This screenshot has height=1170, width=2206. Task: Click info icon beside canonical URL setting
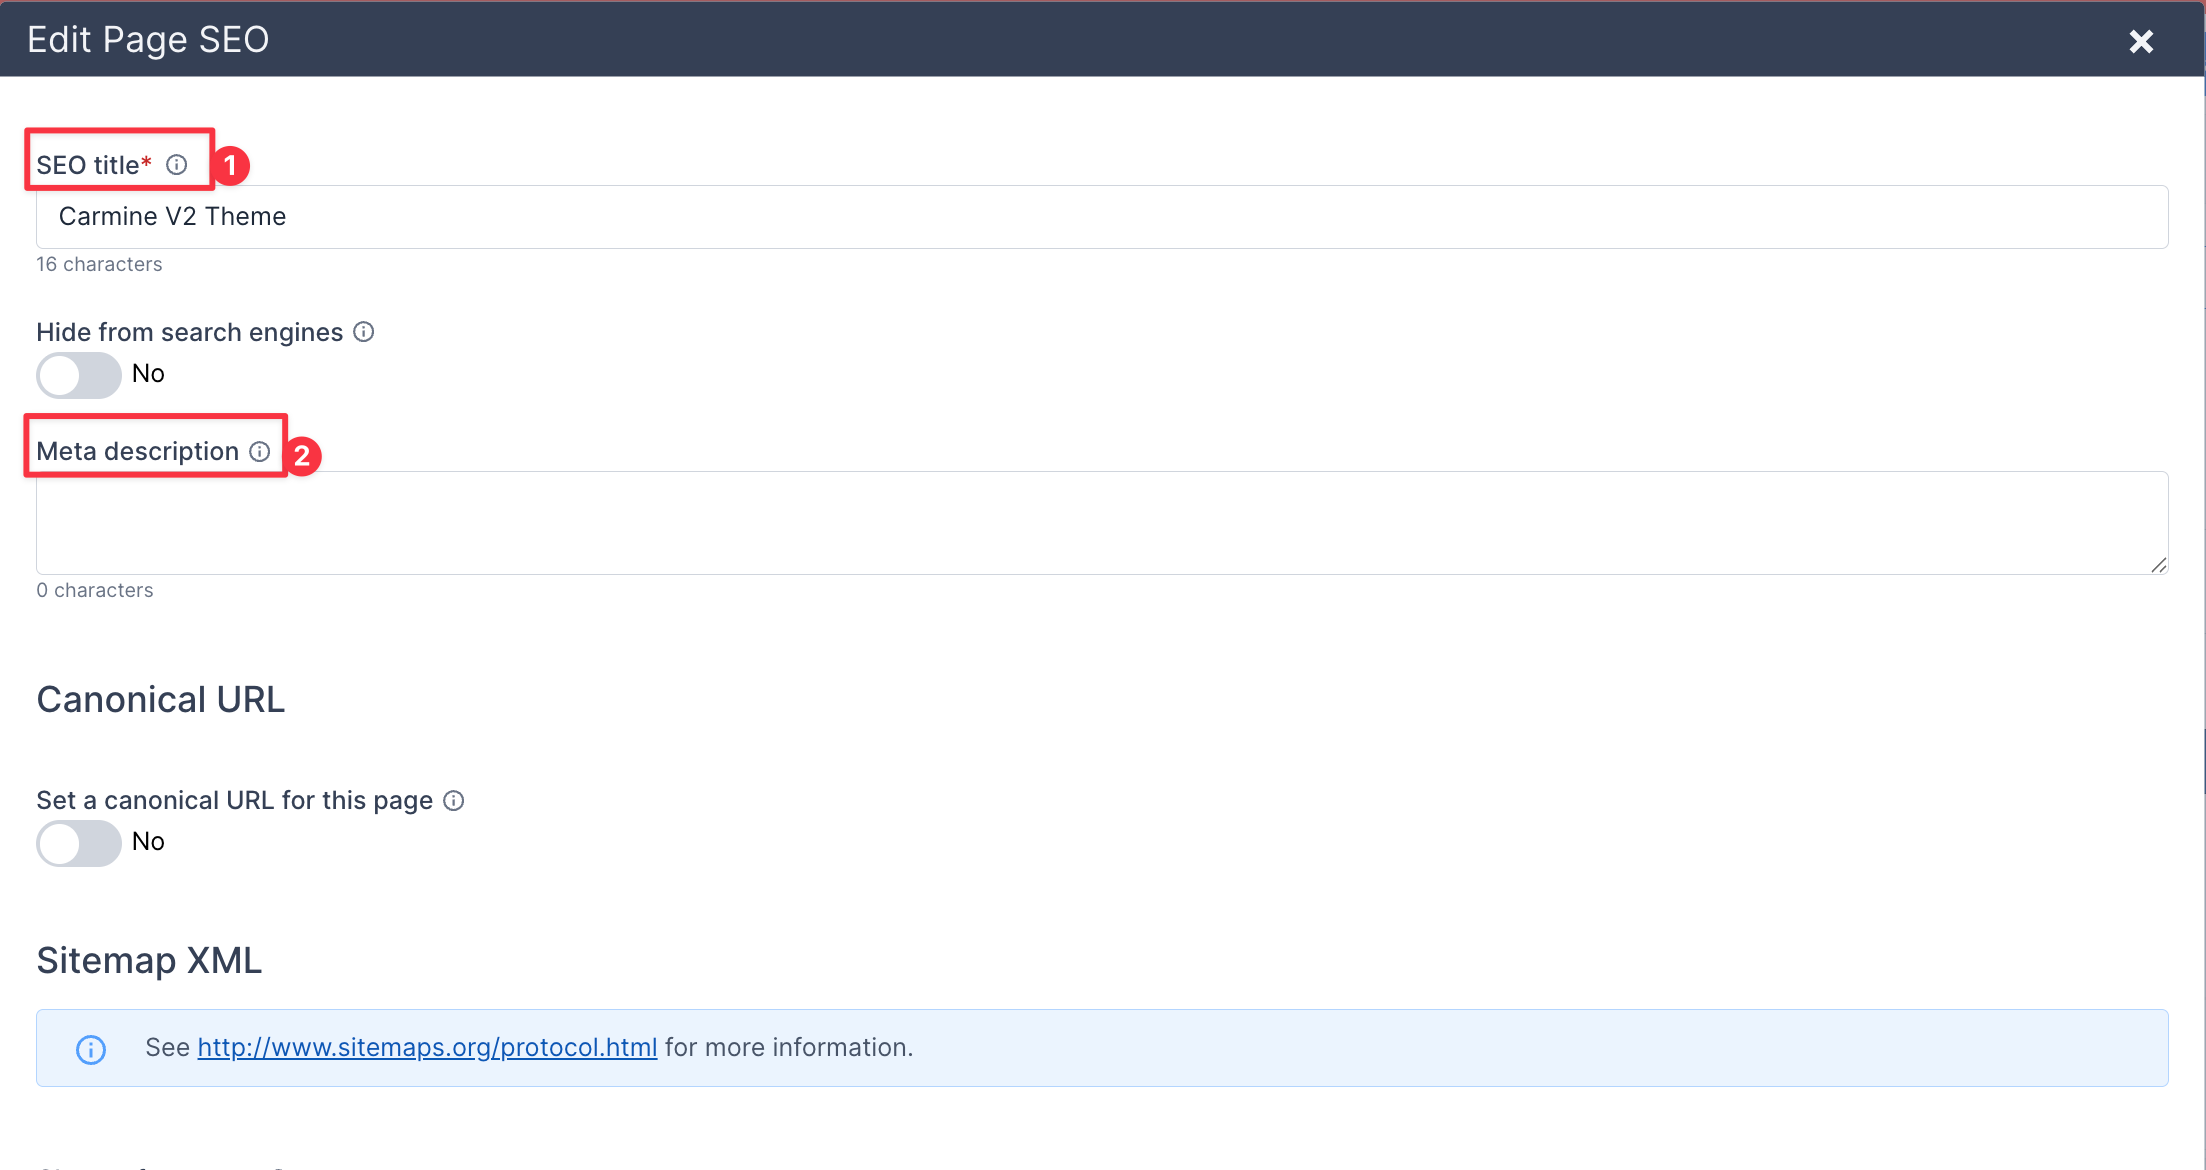tap(454, 801)
